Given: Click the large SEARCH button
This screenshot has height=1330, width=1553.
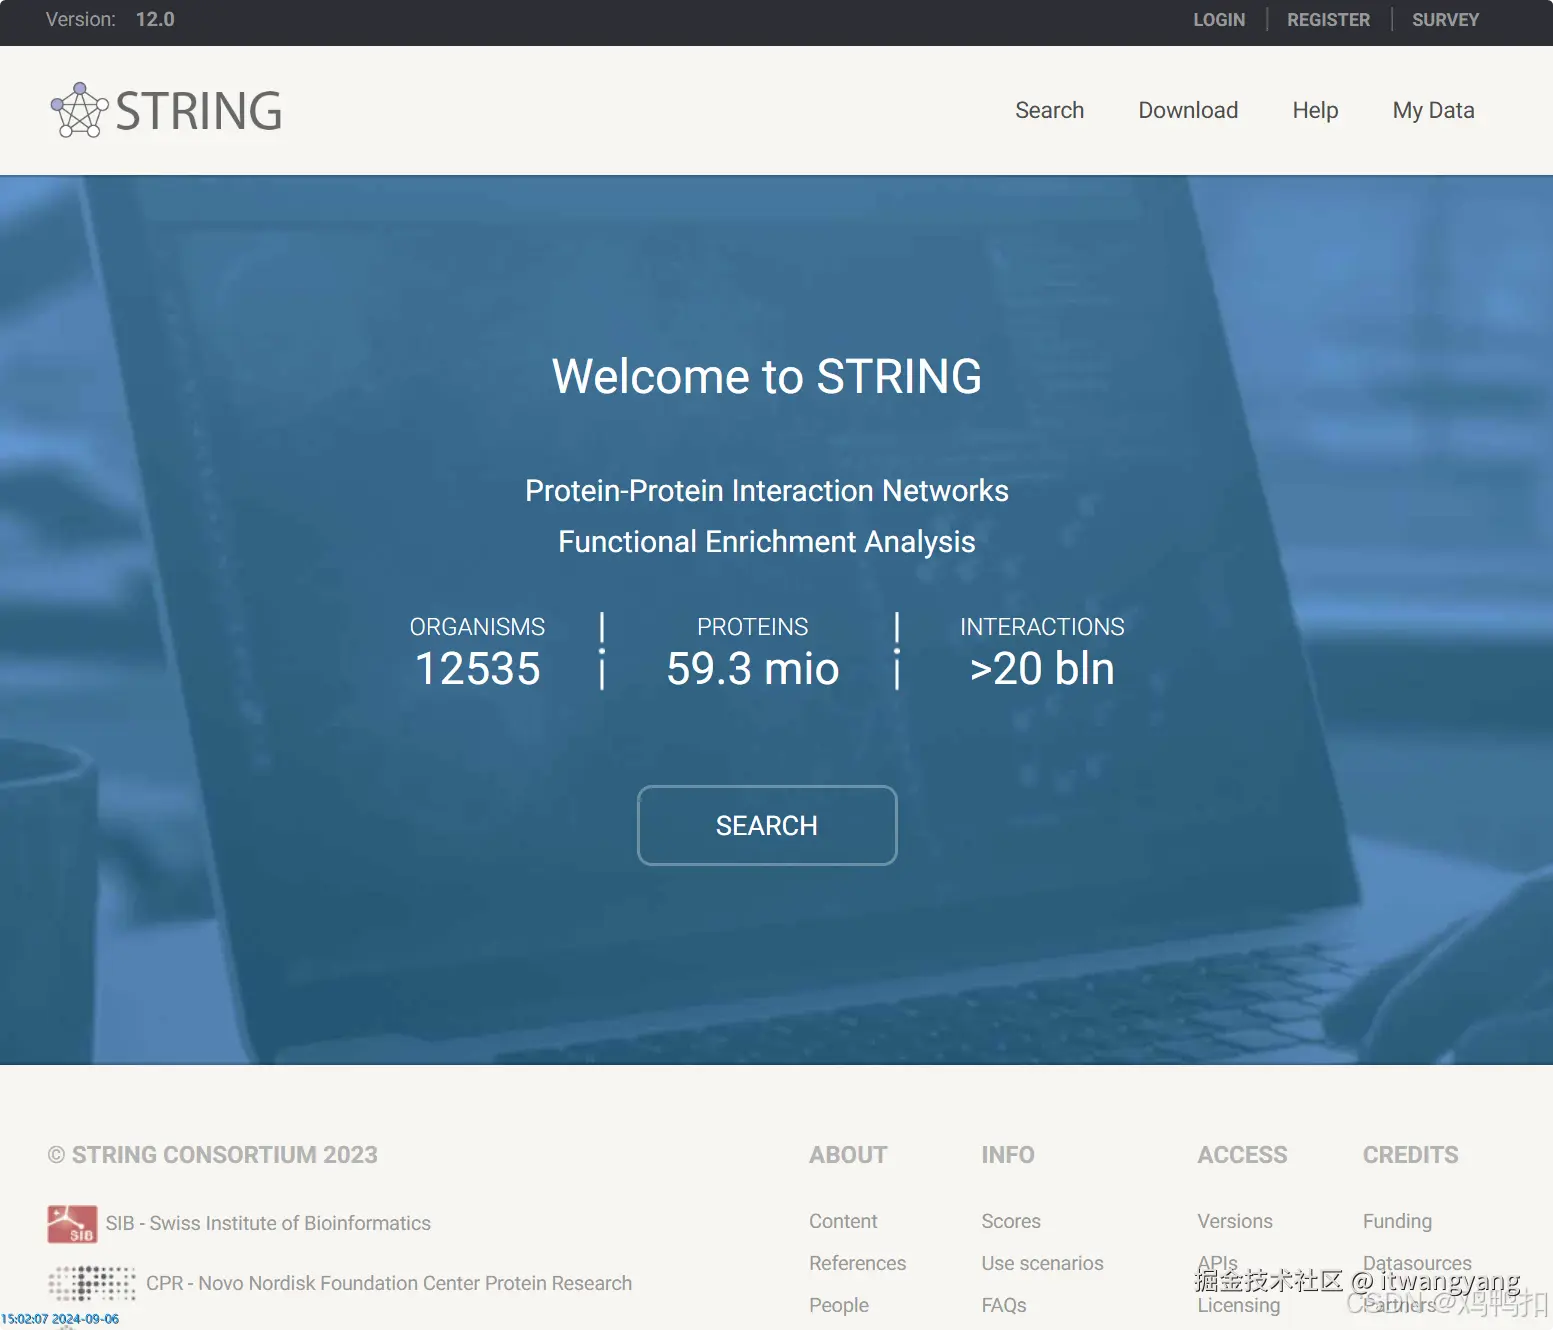Looking at the screenshot, I should click(x=767, y=825).
